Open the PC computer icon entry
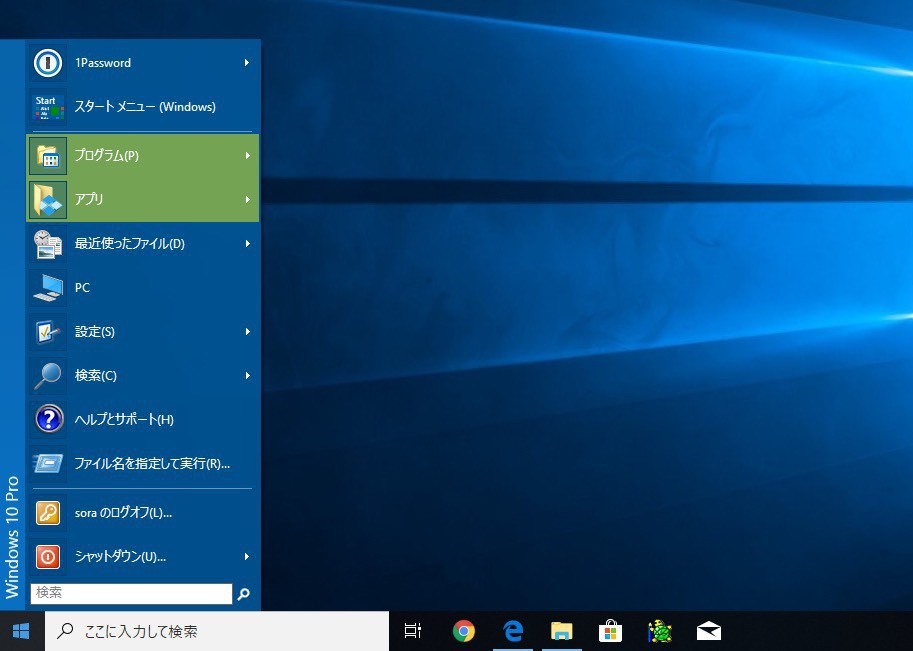 click(x=47, y=288)
